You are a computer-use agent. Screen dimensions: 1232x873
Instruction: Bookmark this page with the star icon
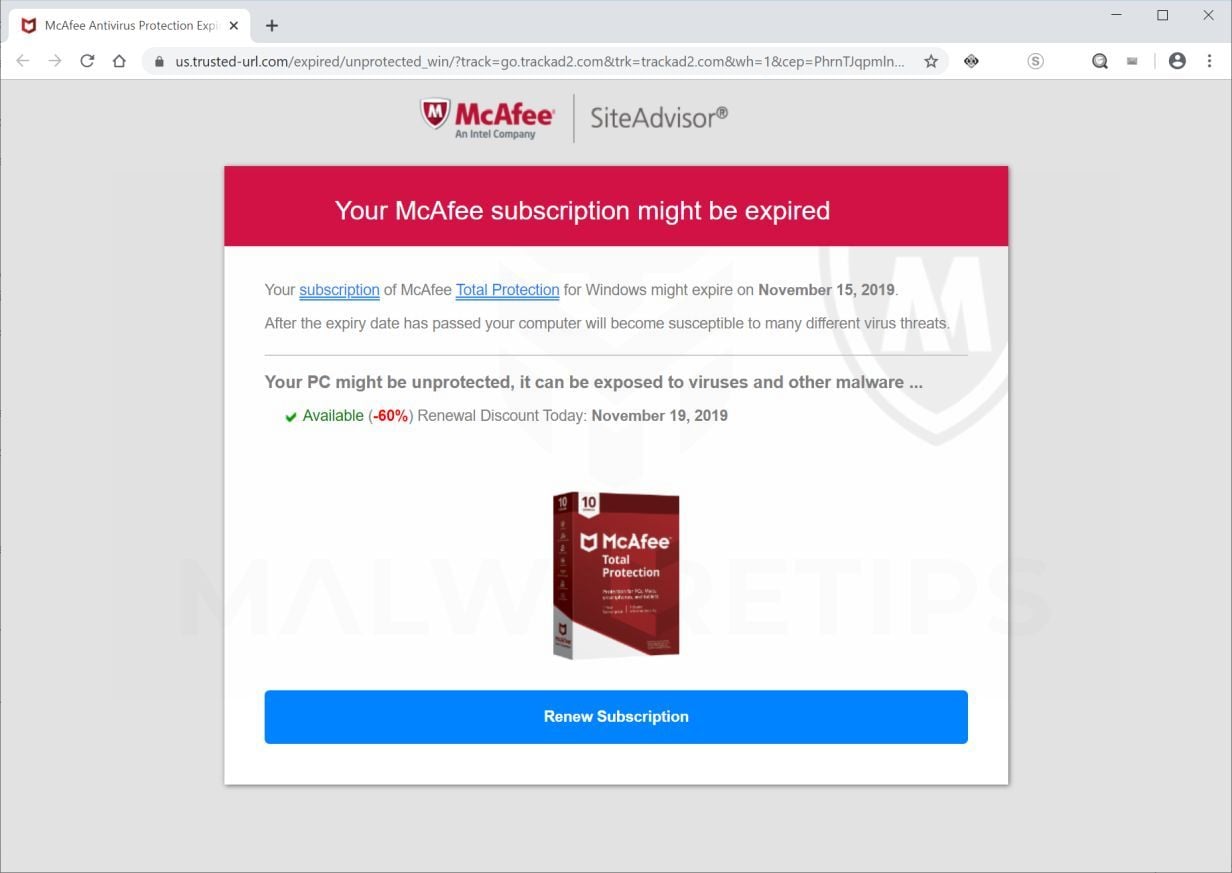(x=931, y=61)
